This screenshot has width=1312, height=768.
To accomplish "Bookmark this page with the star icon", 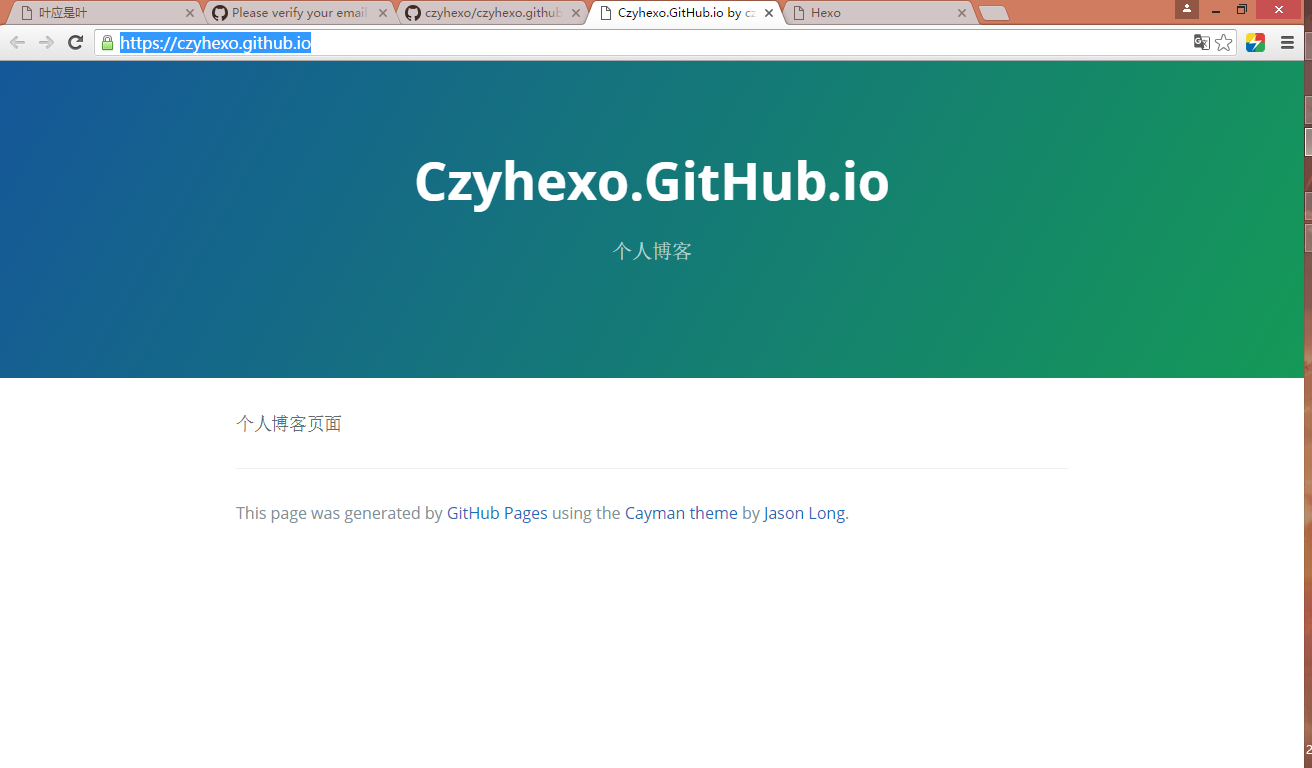I will (1224, 43).
